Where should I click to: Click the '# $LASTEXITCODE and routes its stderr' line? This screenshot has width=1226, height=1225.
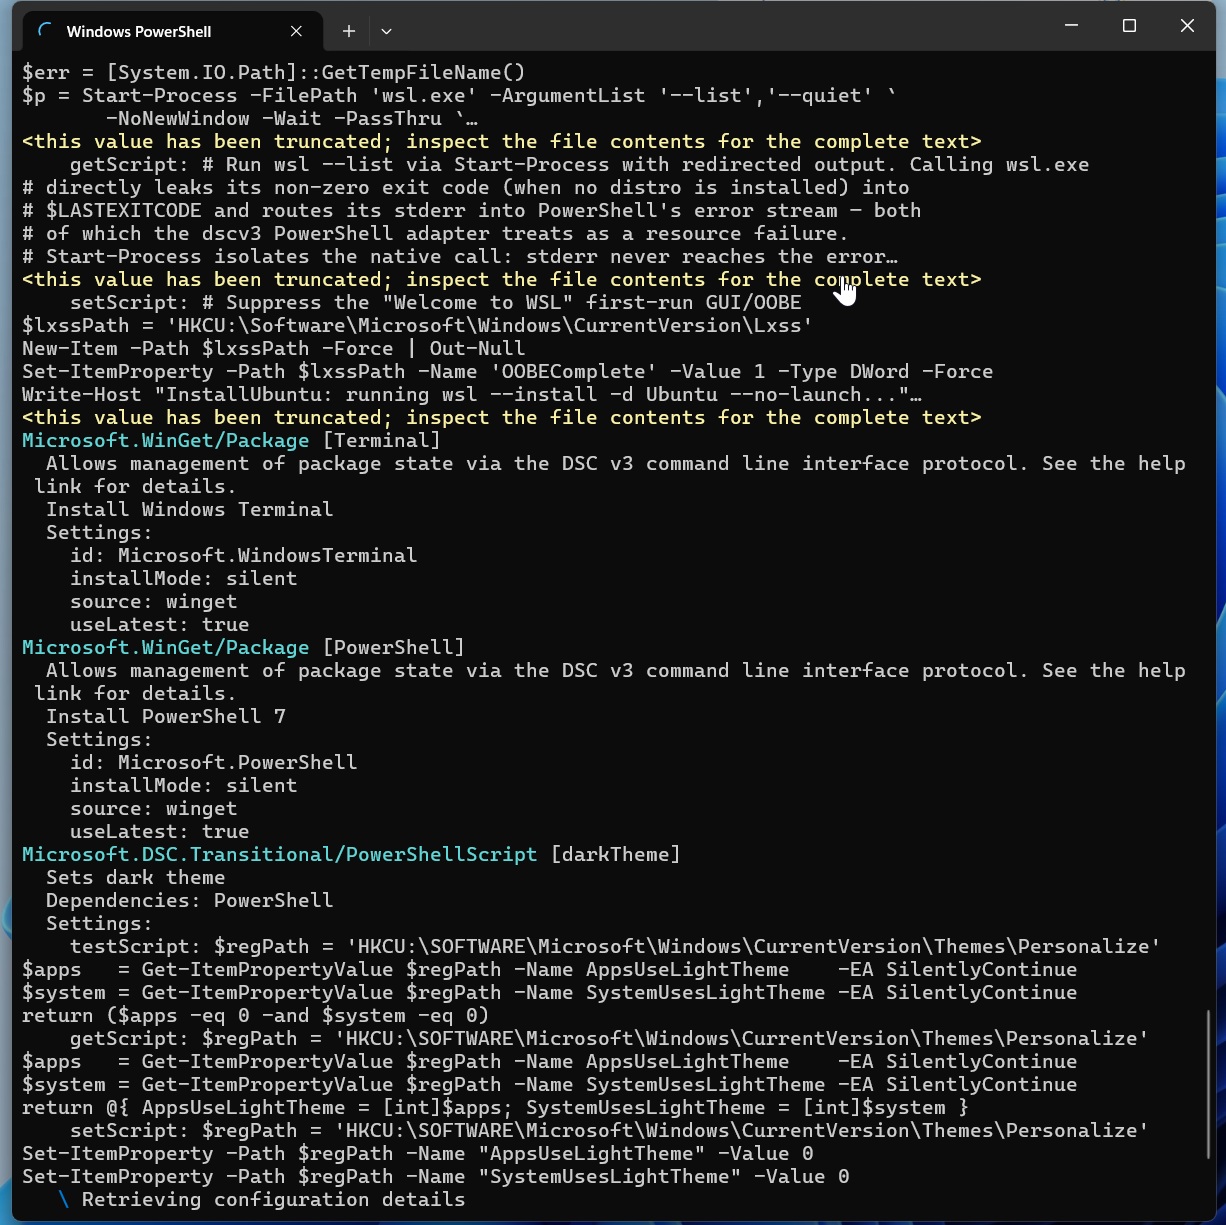point(472,210)
